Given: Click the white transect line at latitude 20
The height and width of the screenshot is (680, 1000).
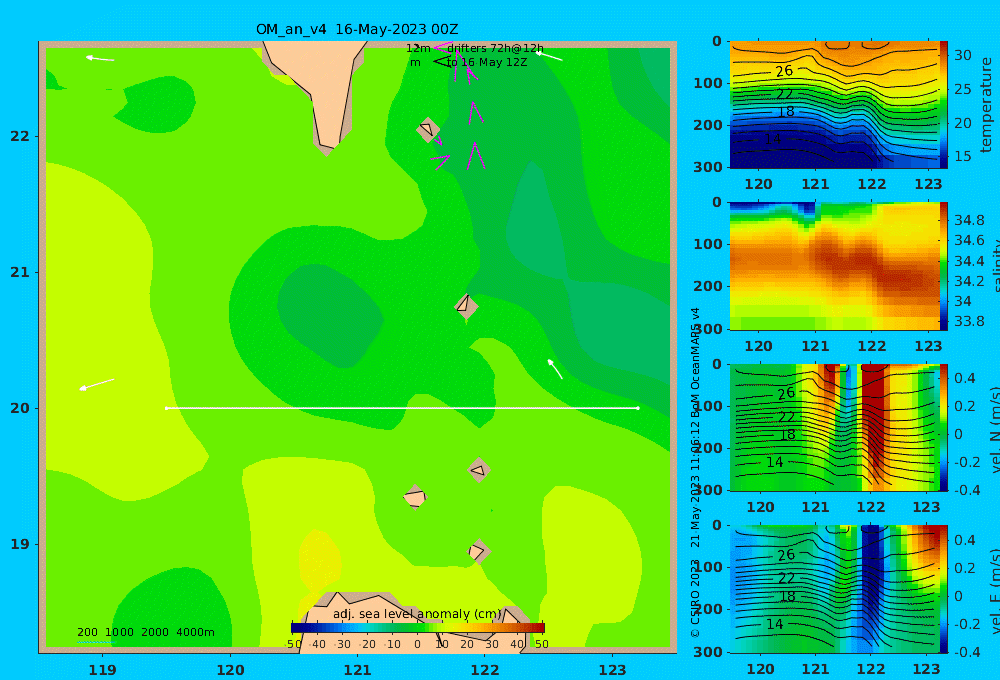Looking at the screenshot, I should [402, 408].
